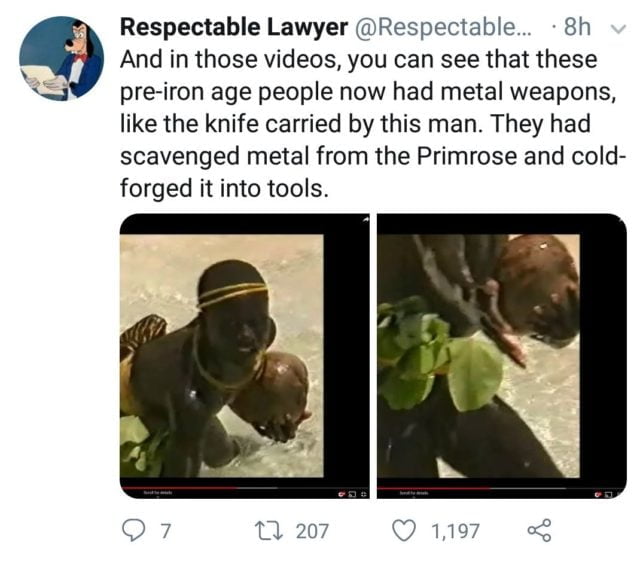Open the share tweet icon
The image size is (640, 561).
541,531
